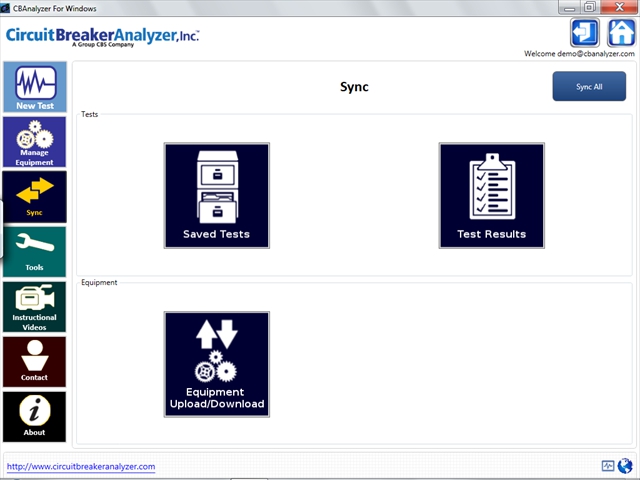The height and width of the screenshot is (480, 640).
Task: Click the globe icon in status bar
Action: click(625, 466)
